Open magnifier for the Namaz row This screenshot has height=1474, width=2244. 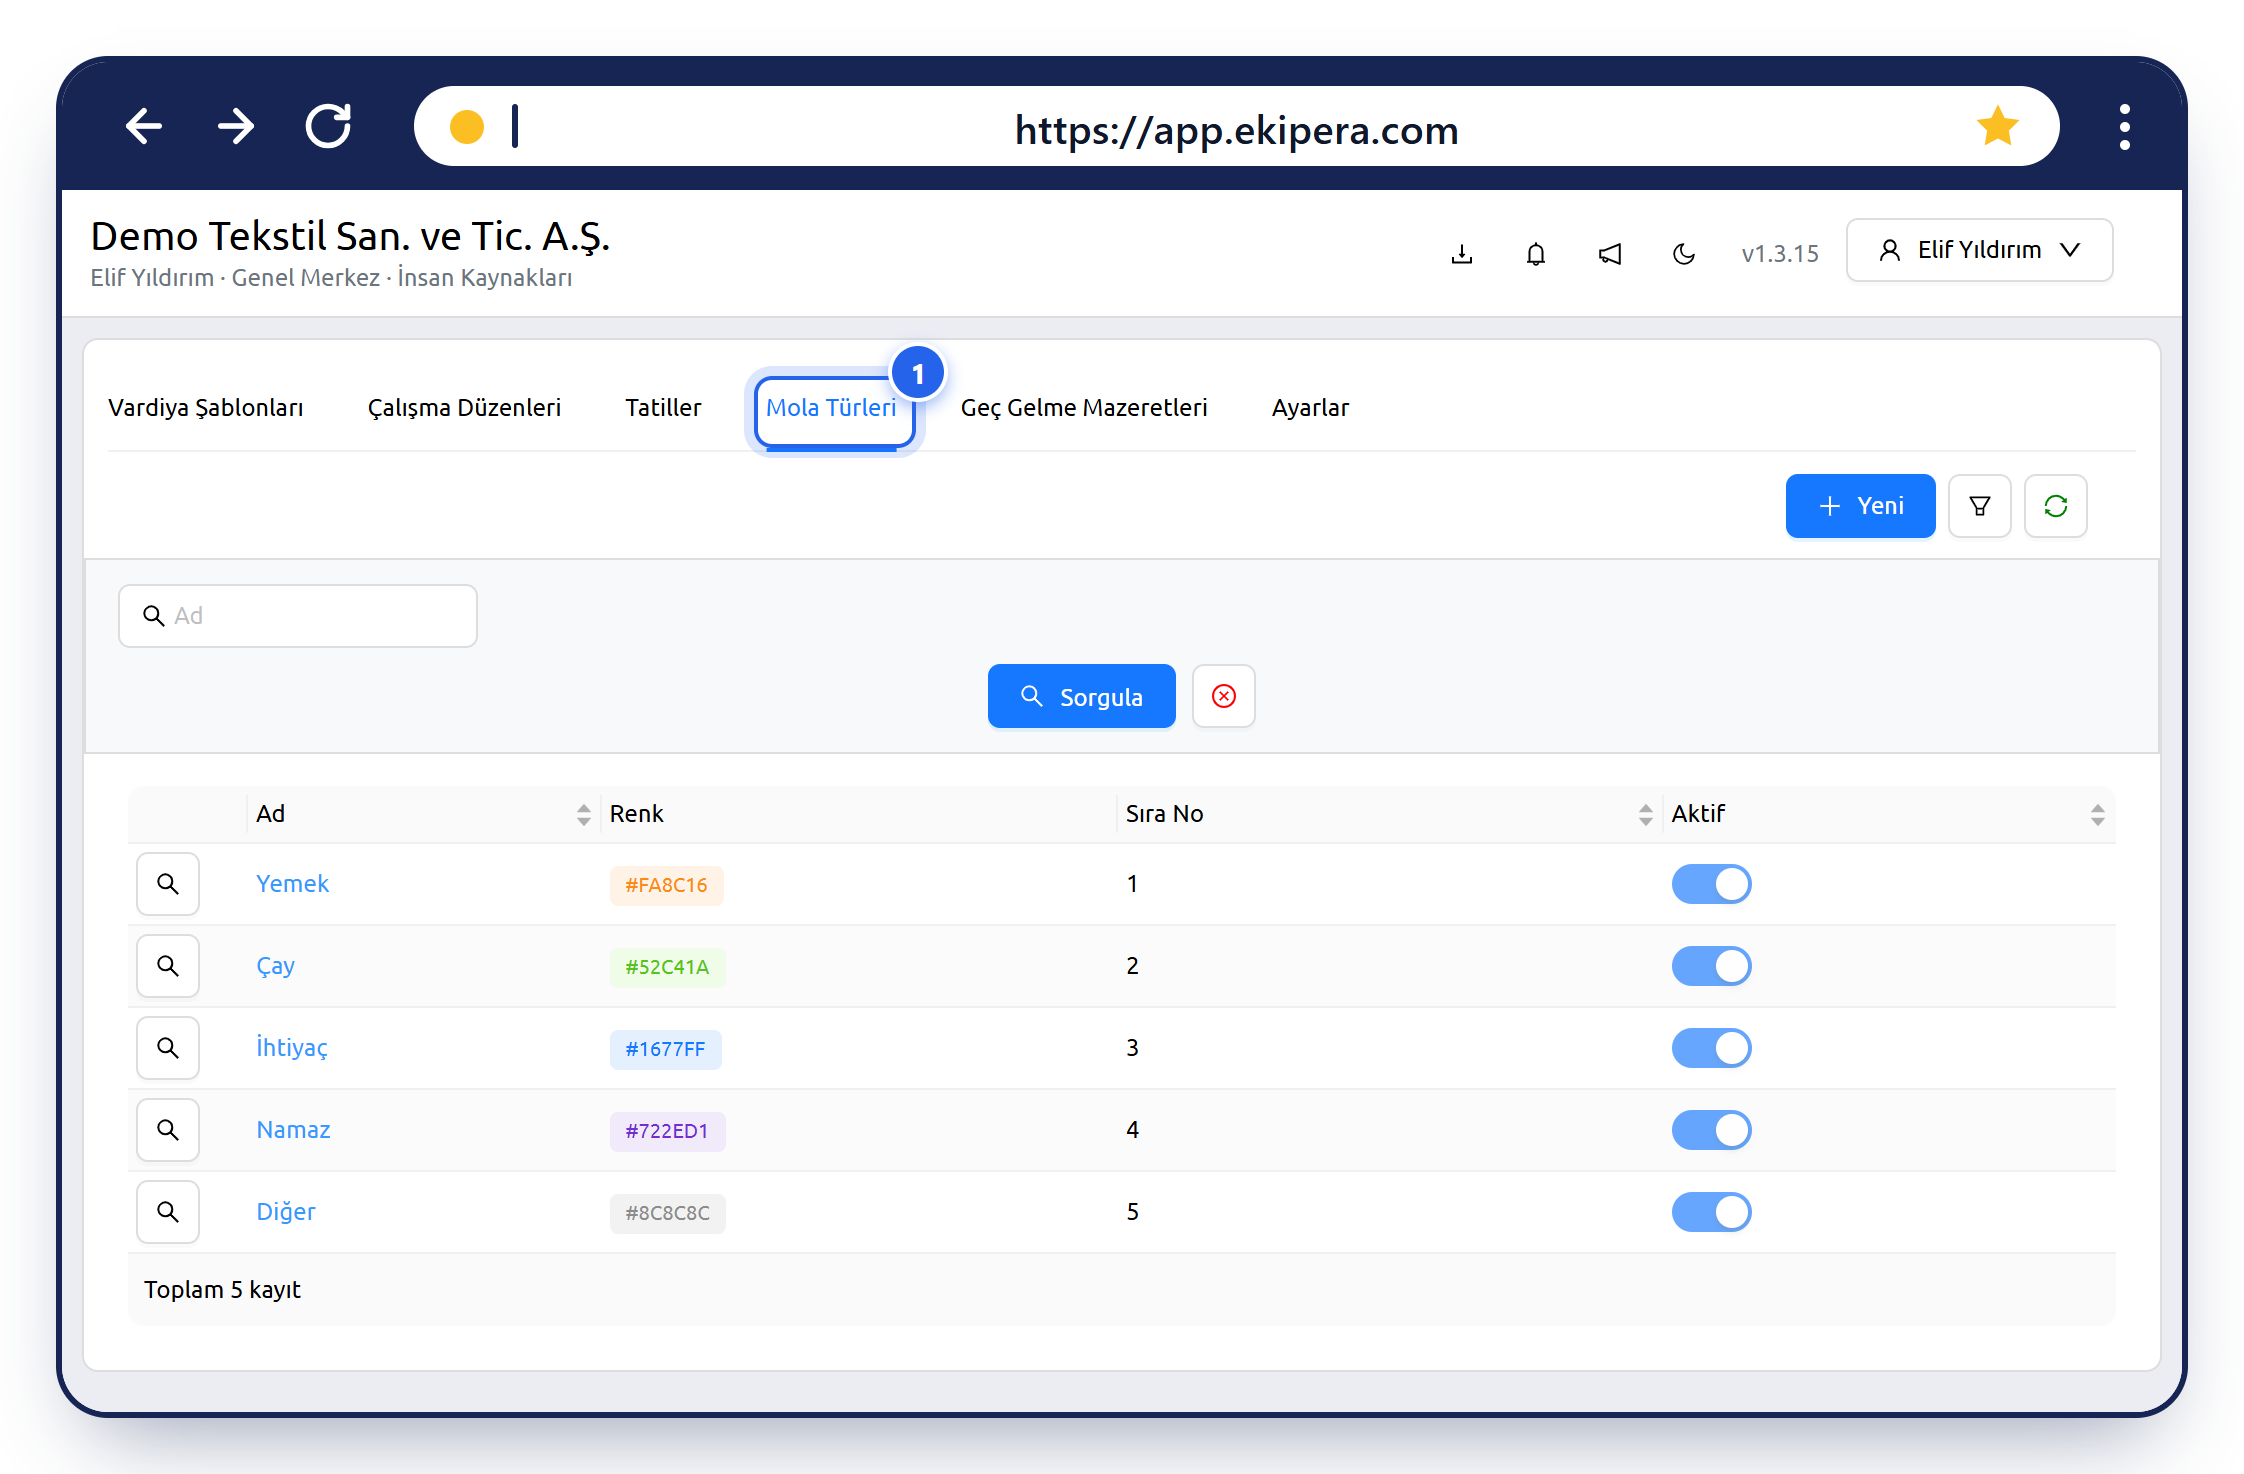click(x=168, y=1130)
